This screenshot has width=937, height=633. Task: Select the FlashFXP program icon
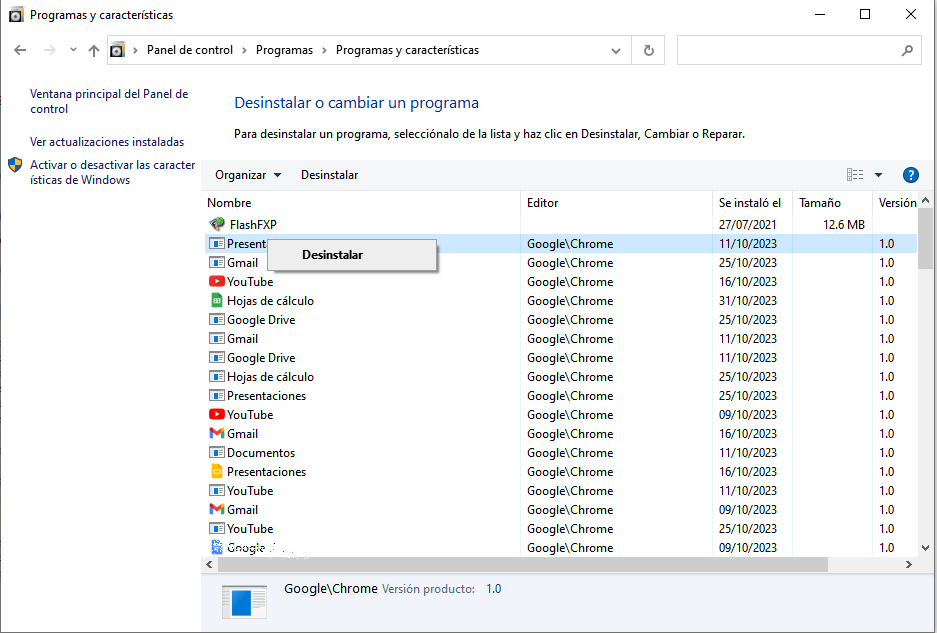[216, 224]
